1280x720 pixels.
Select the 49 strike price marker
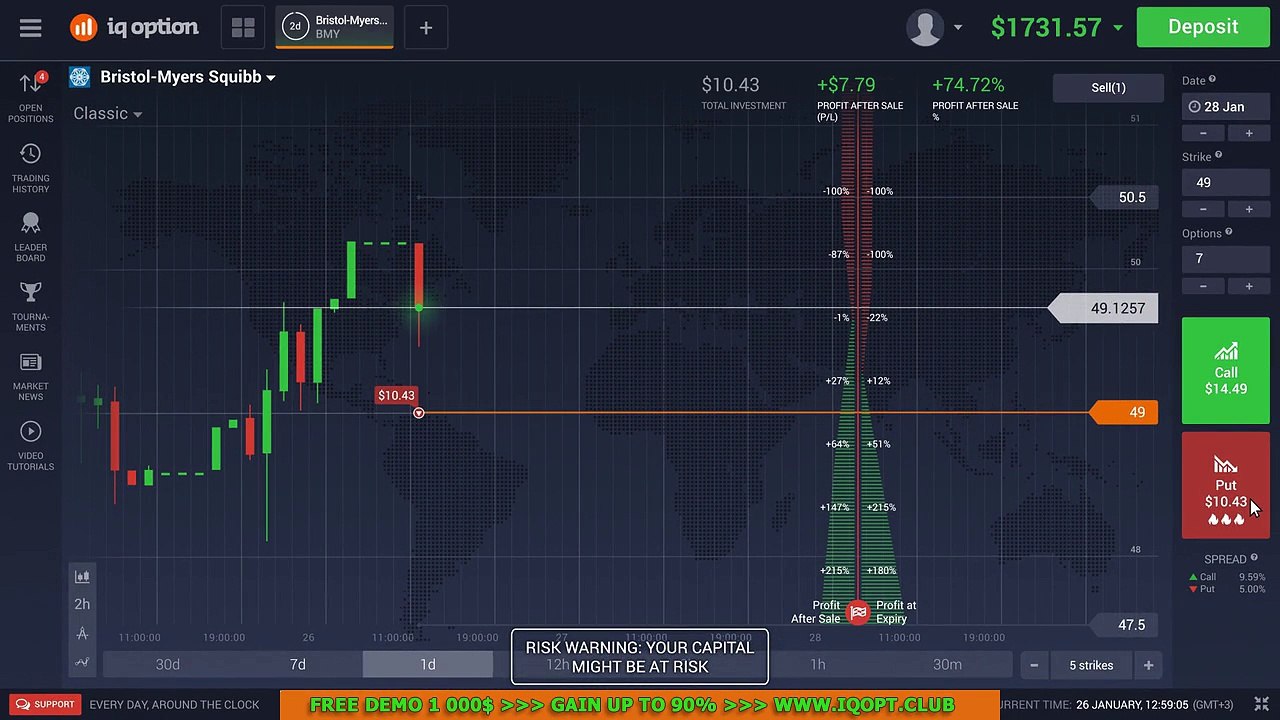click(1123, 412)
